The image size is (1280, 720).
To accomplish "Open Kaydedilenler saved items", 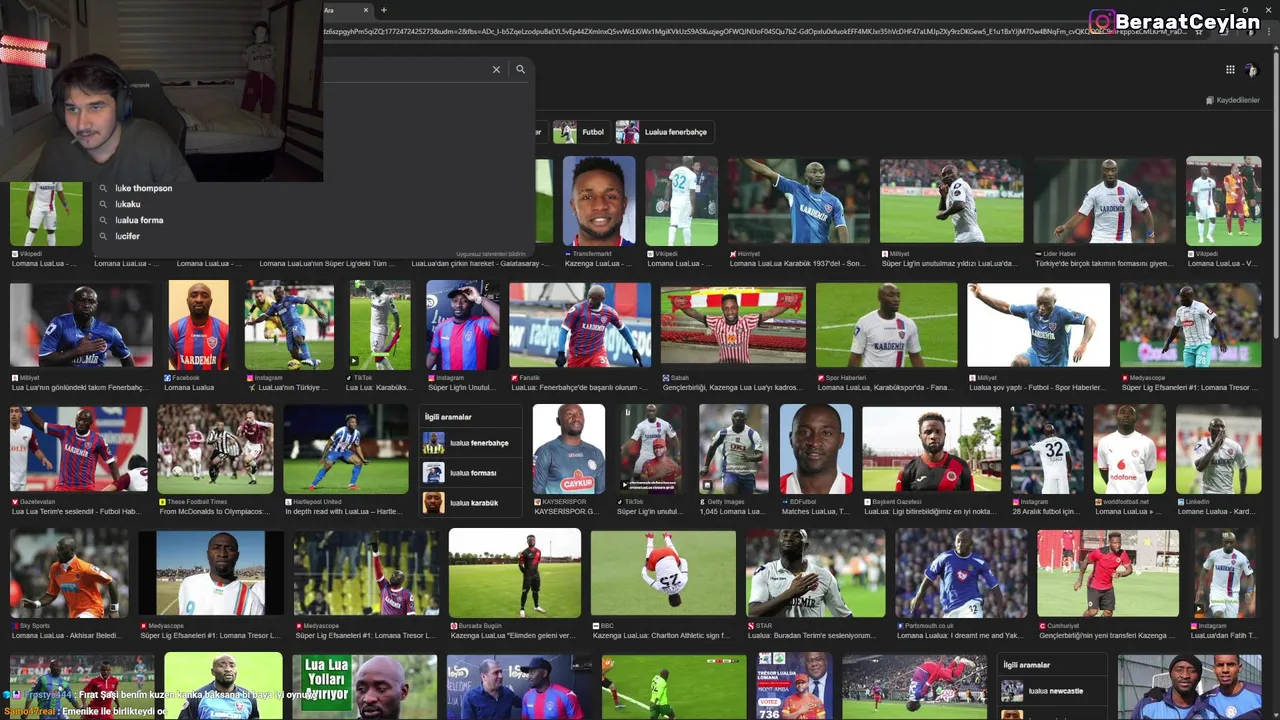I will [1233, 100].
